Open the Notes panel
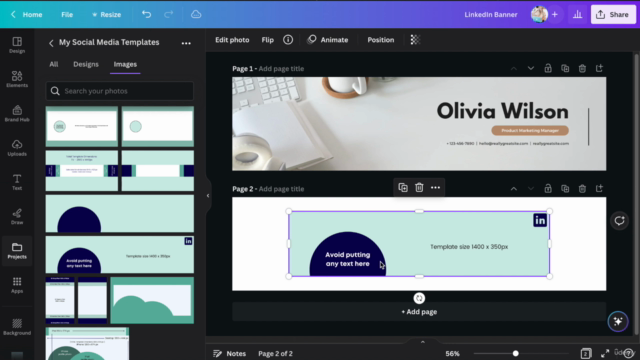This screenshot has height=360, width=640. 229,353
